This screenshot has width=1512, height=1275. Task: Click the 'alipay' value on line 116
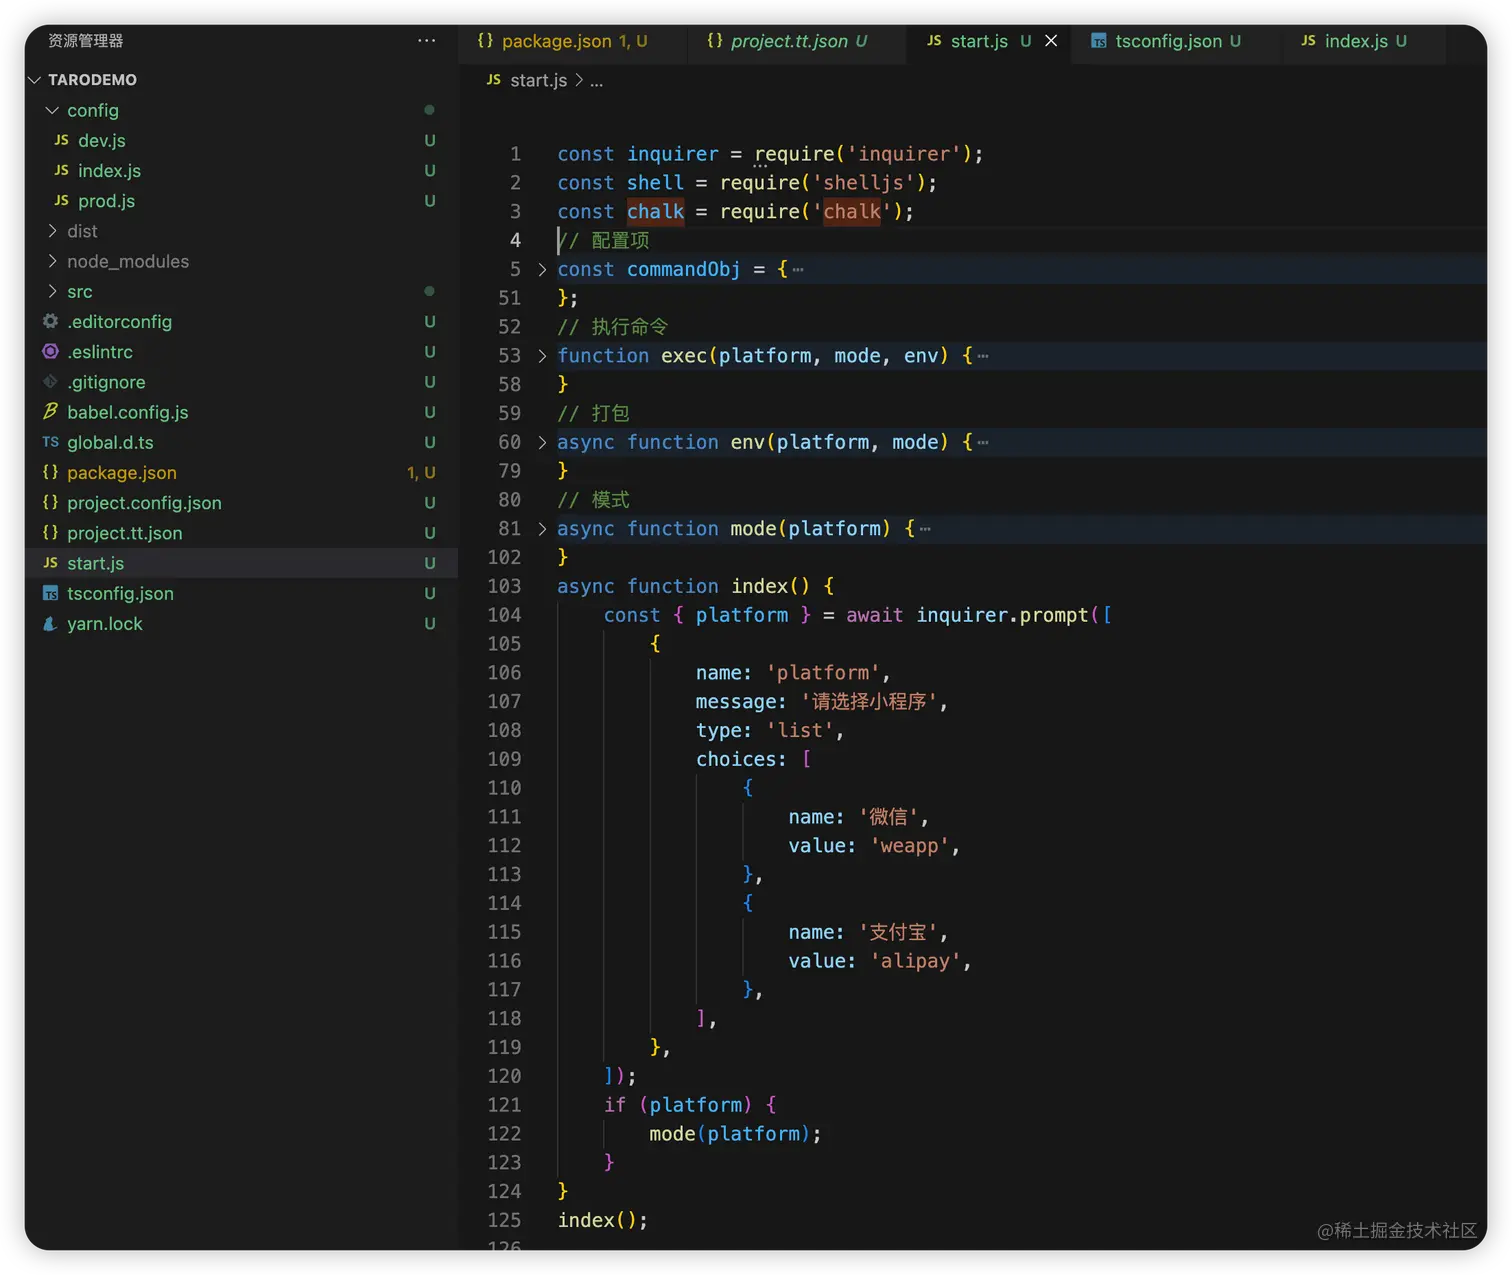coord(915,961)
